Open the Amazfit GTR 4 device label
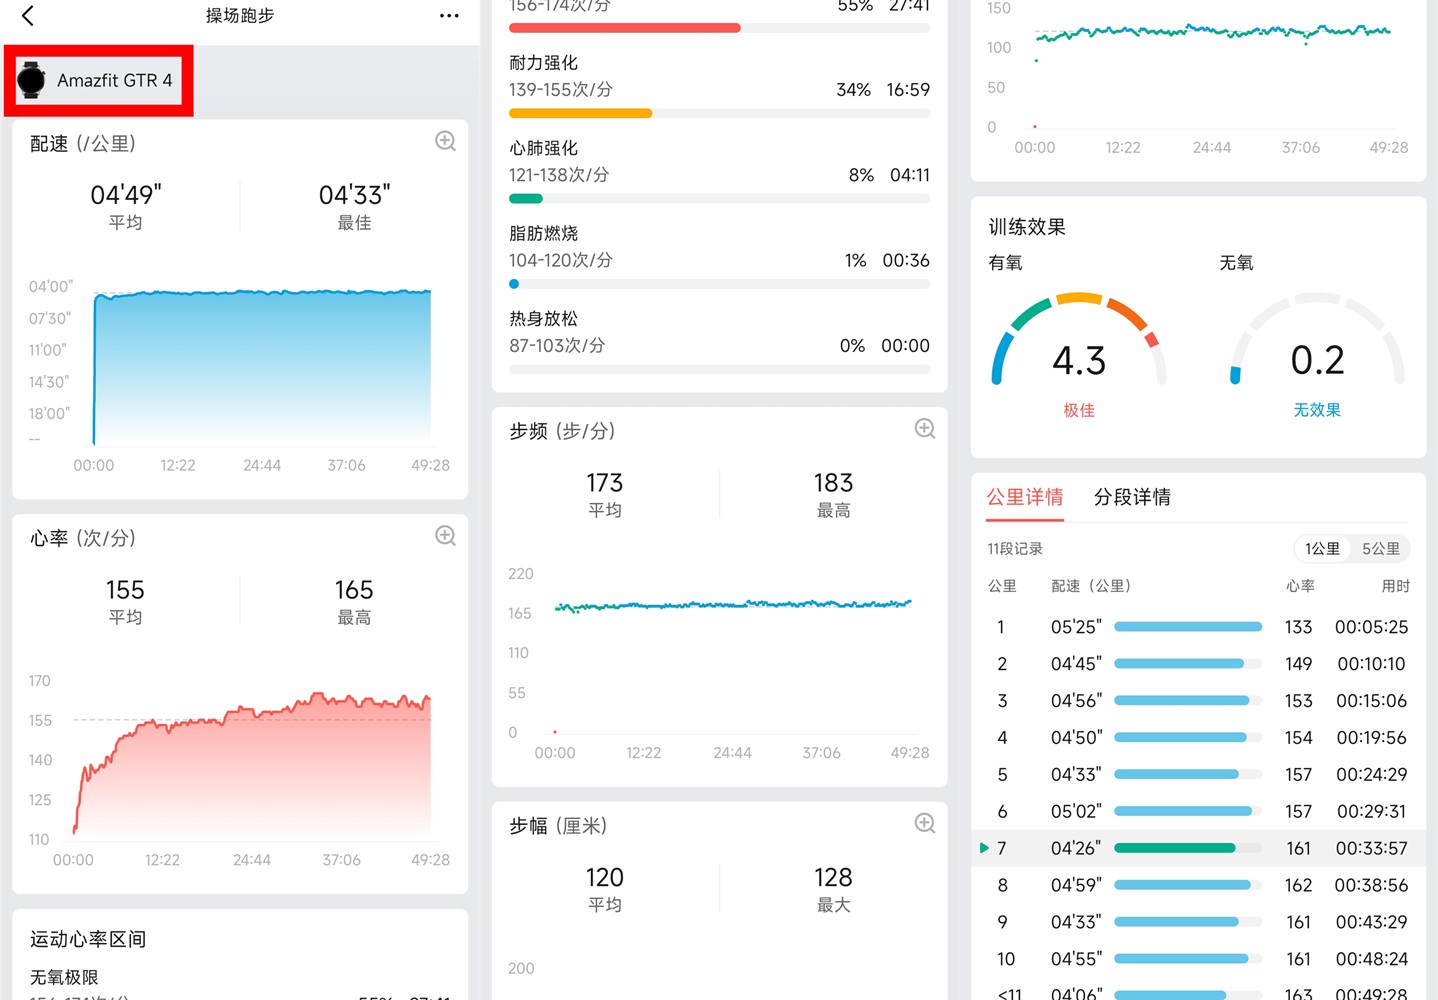 (x=114, y=80)
